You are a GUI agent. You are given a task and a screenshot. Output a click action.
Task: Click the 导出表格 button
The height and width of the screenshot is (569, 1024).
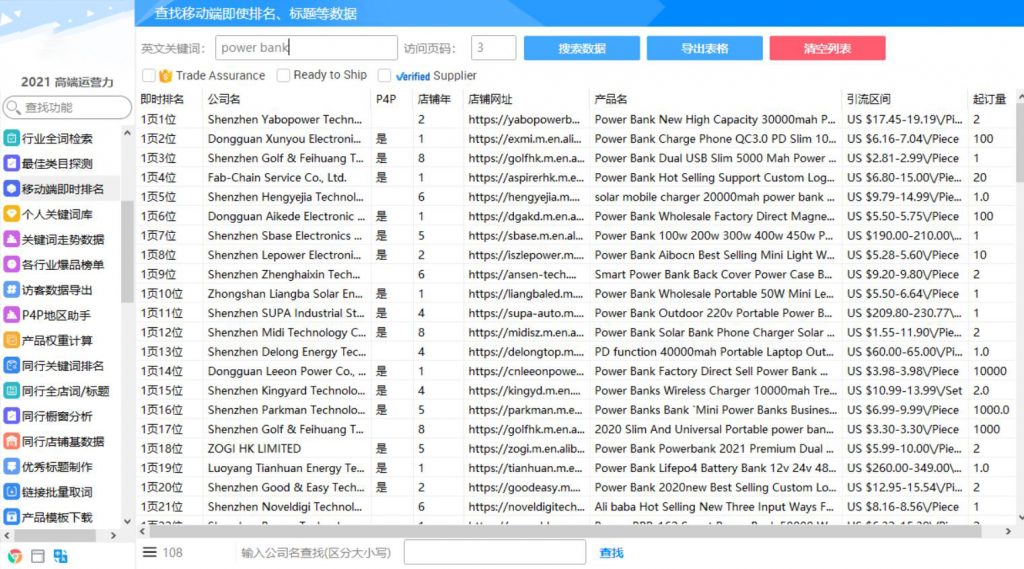click(705, 48)
